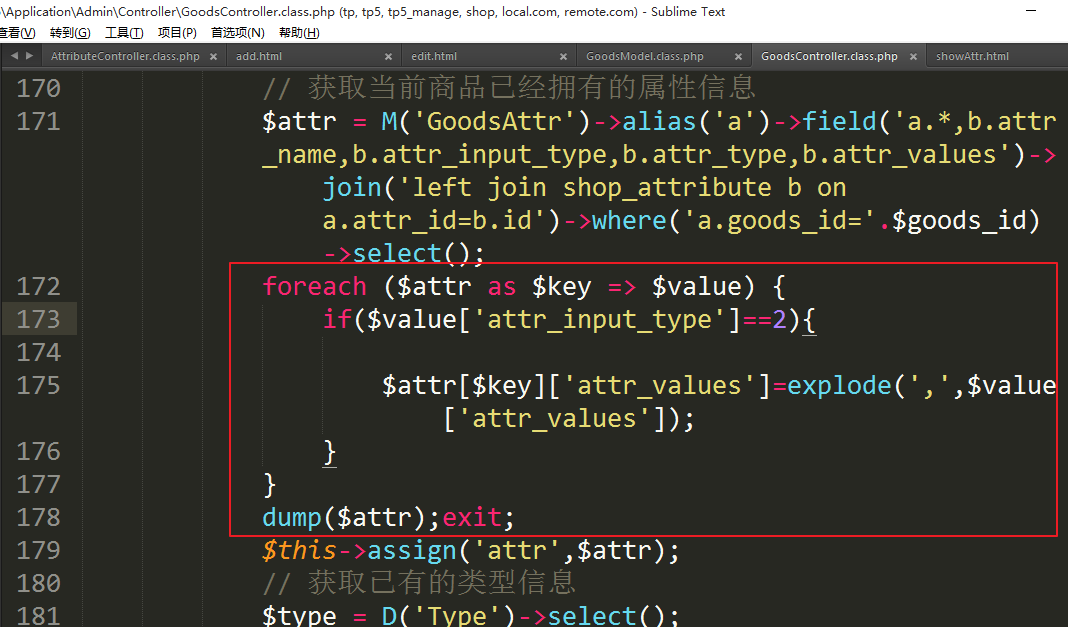This screenshot has width=1068, height=627.
Task: Select the AttributeController.class.php tab
Action: (124, 57)
